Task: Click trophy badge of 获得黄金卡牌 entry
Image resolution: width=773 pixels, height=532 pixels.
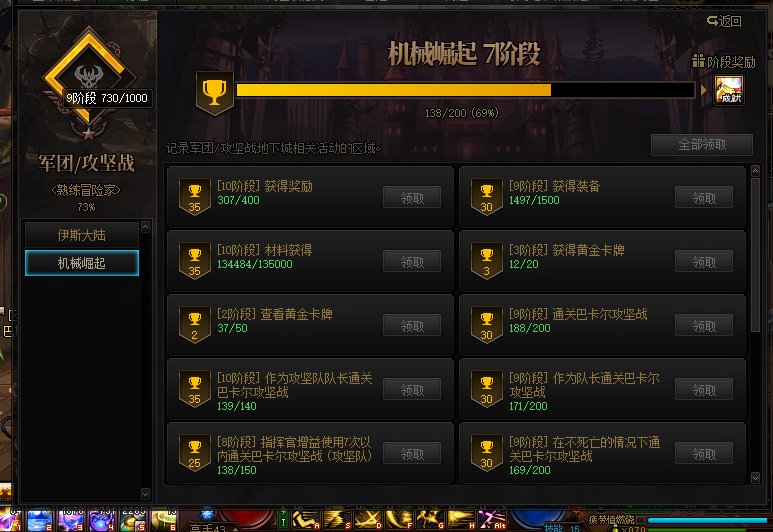Action: [x=487, y=261]
